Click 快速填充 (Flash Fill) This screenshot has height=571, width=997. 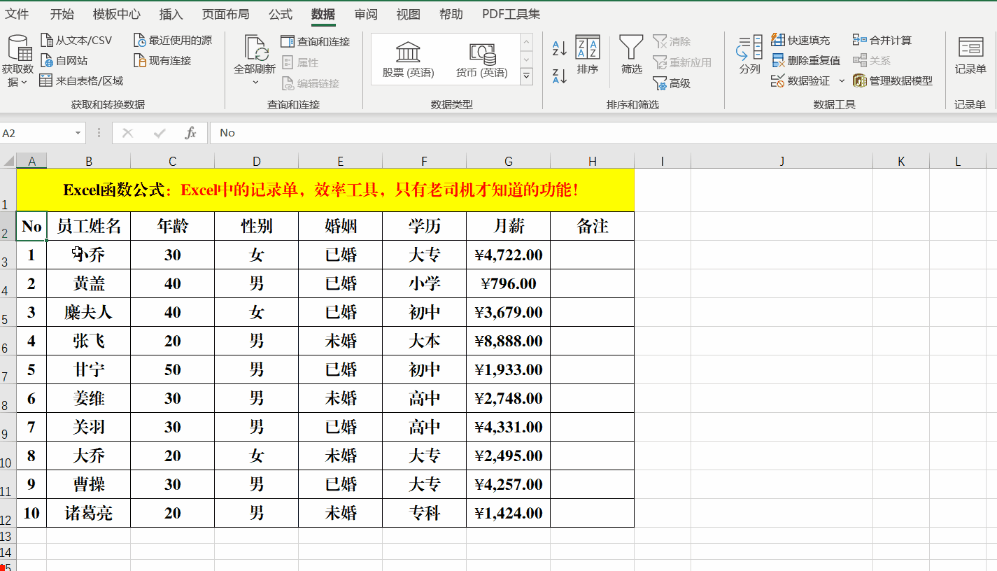[x=801, y=40]
